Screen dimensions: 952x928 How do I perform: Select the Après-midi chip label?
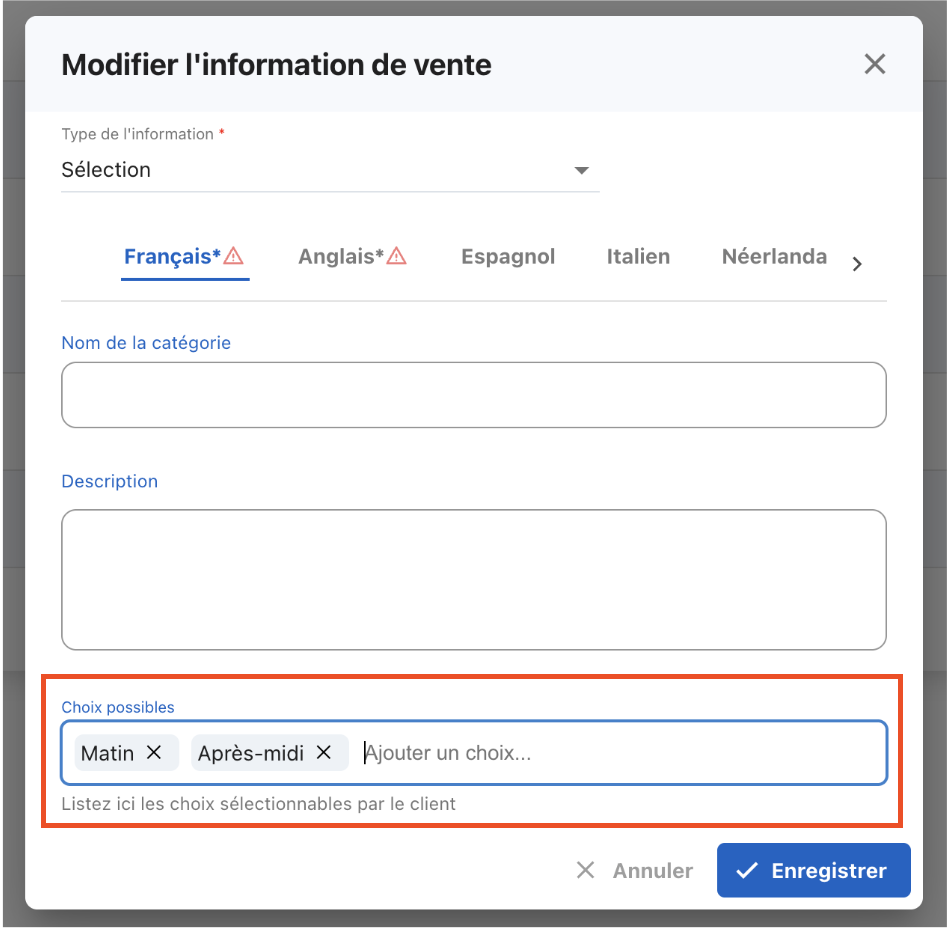250,753
